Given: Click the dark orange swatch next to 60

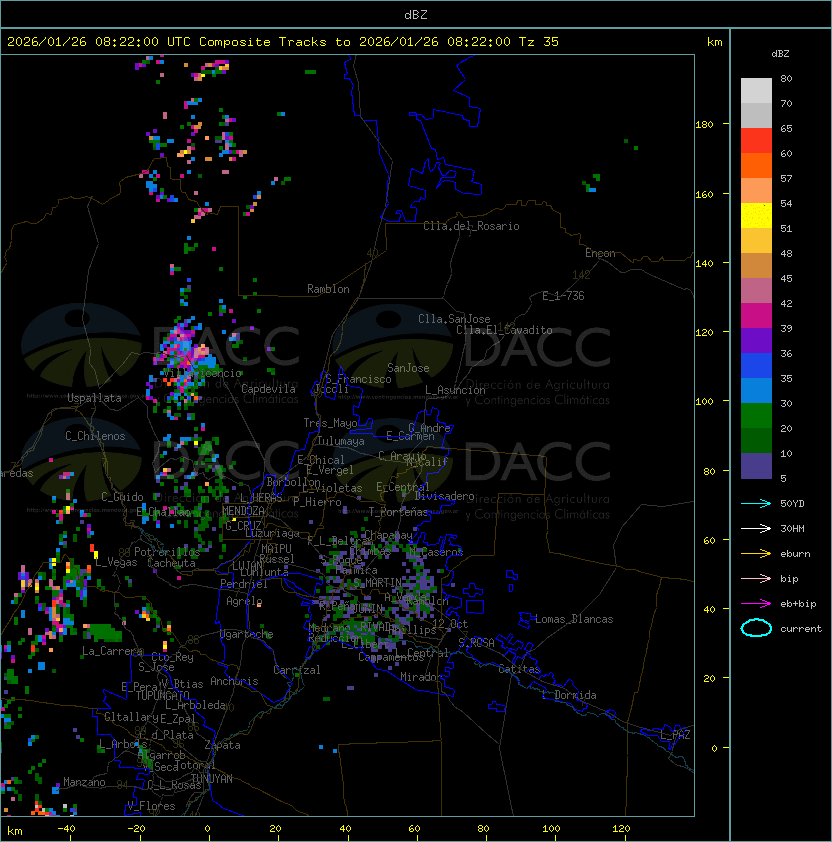Looking at the screenshot, I should (756, 165).
